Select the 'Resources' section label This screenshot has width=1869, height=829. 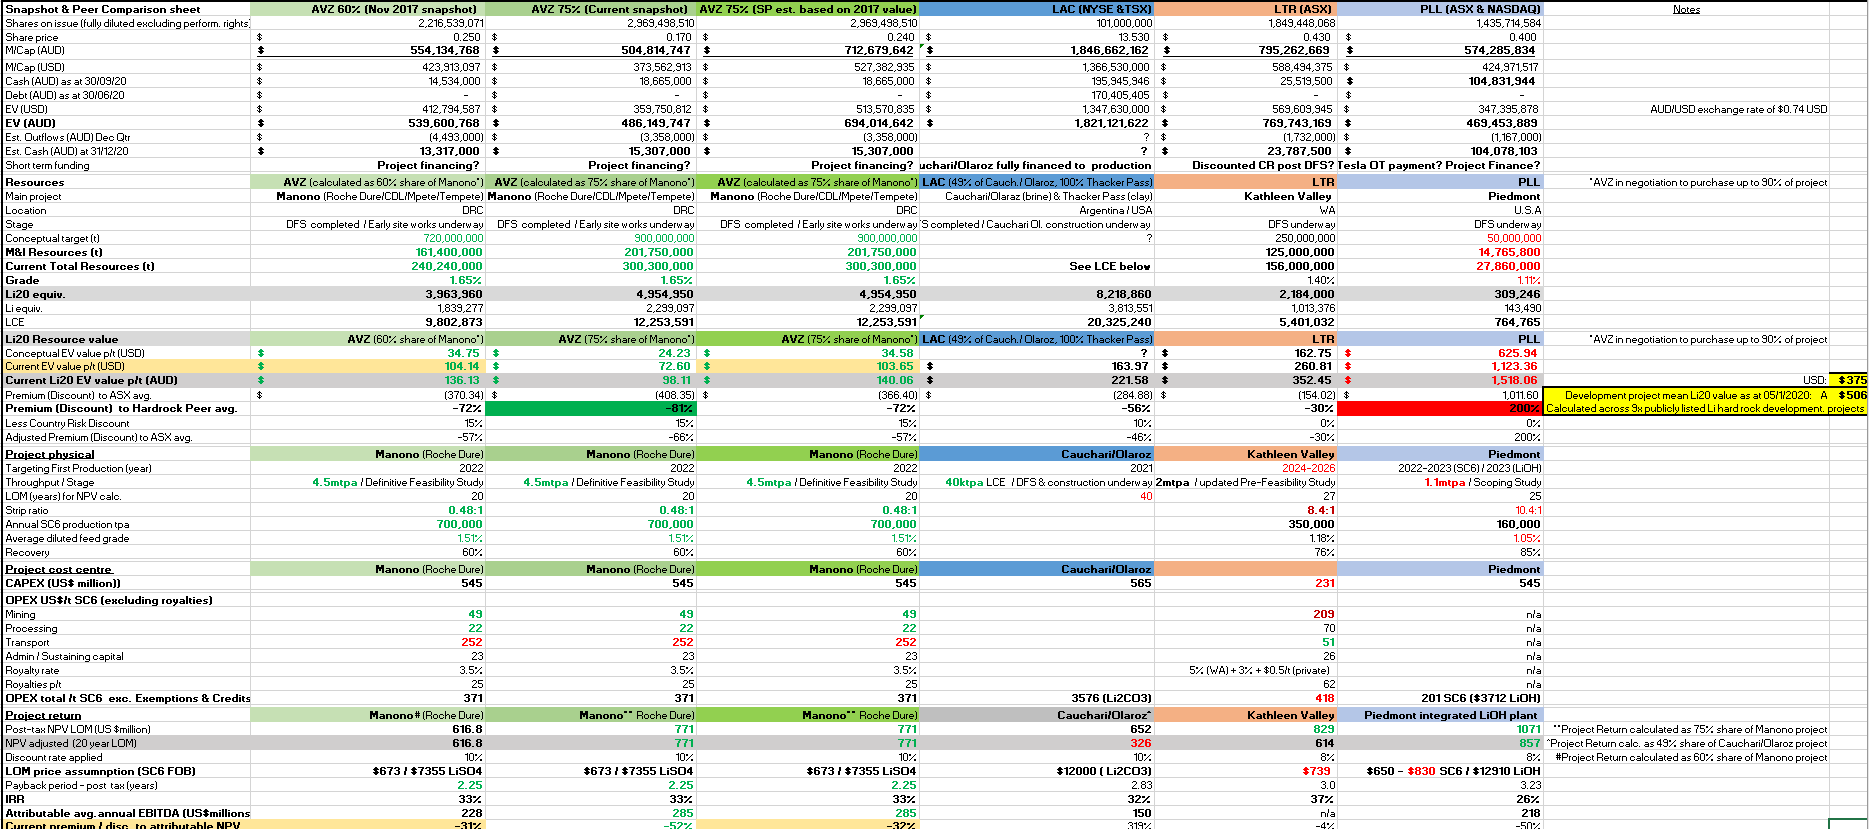click(35, 182)
